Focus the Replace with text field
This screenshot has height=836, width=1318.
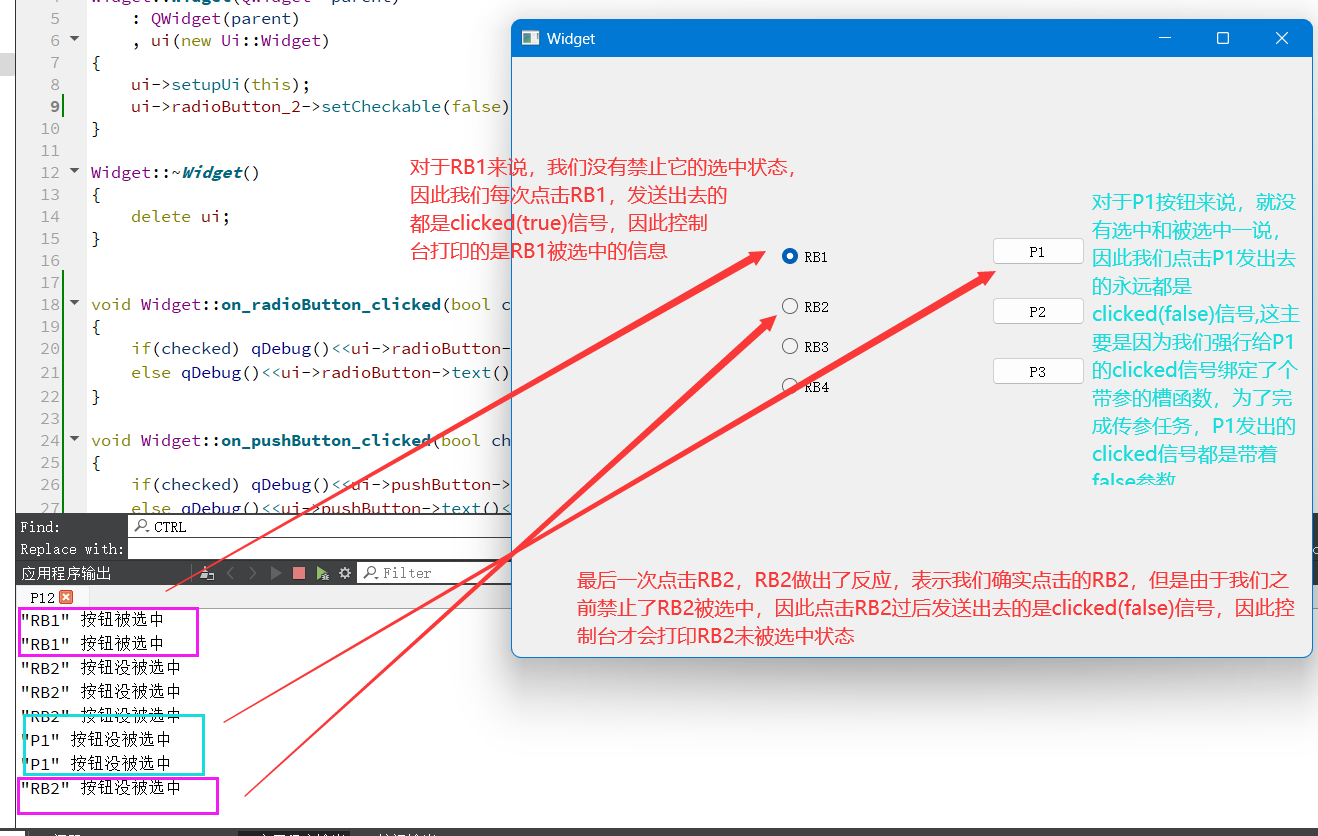tap(320, 549)
